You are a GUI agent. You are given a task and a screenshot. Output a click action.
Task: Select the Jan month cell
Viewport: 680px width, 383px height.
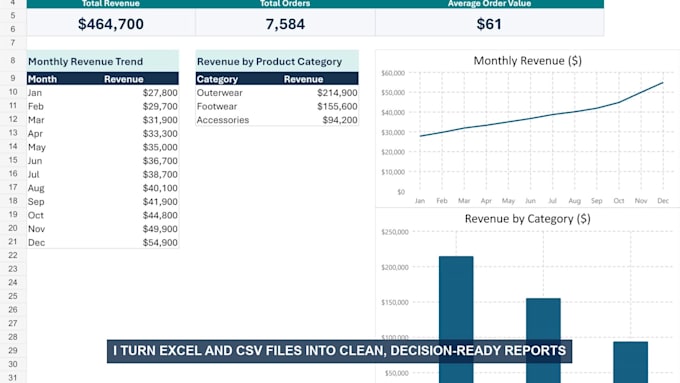point(35,93)
